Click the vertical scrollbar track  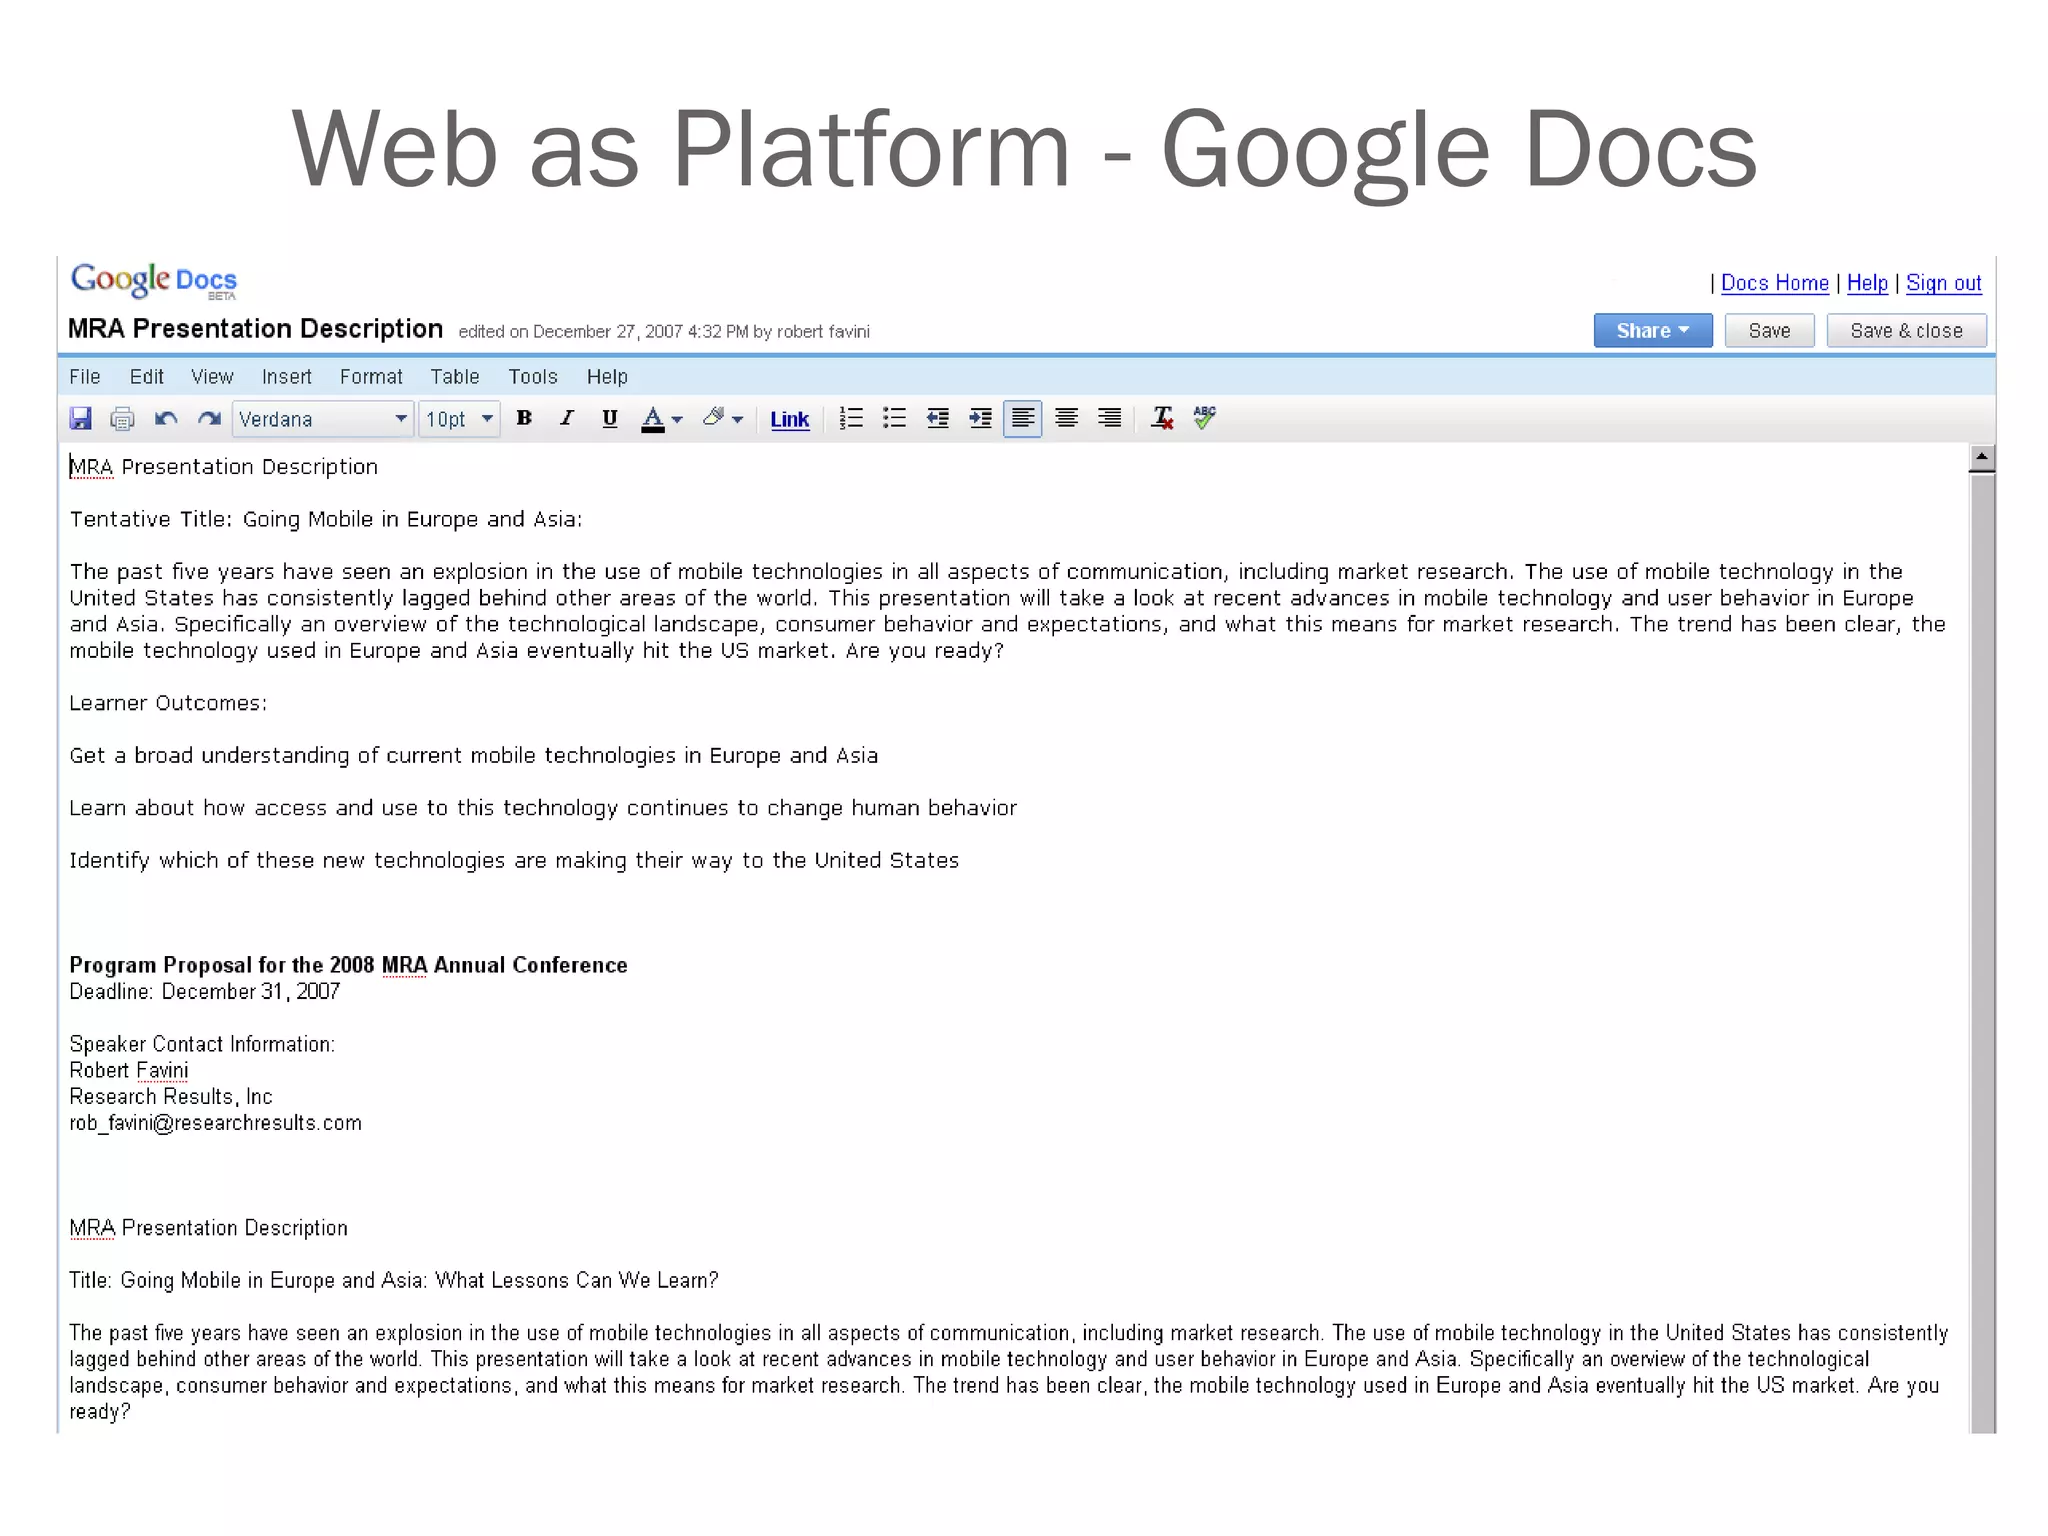click(1982, 953)
